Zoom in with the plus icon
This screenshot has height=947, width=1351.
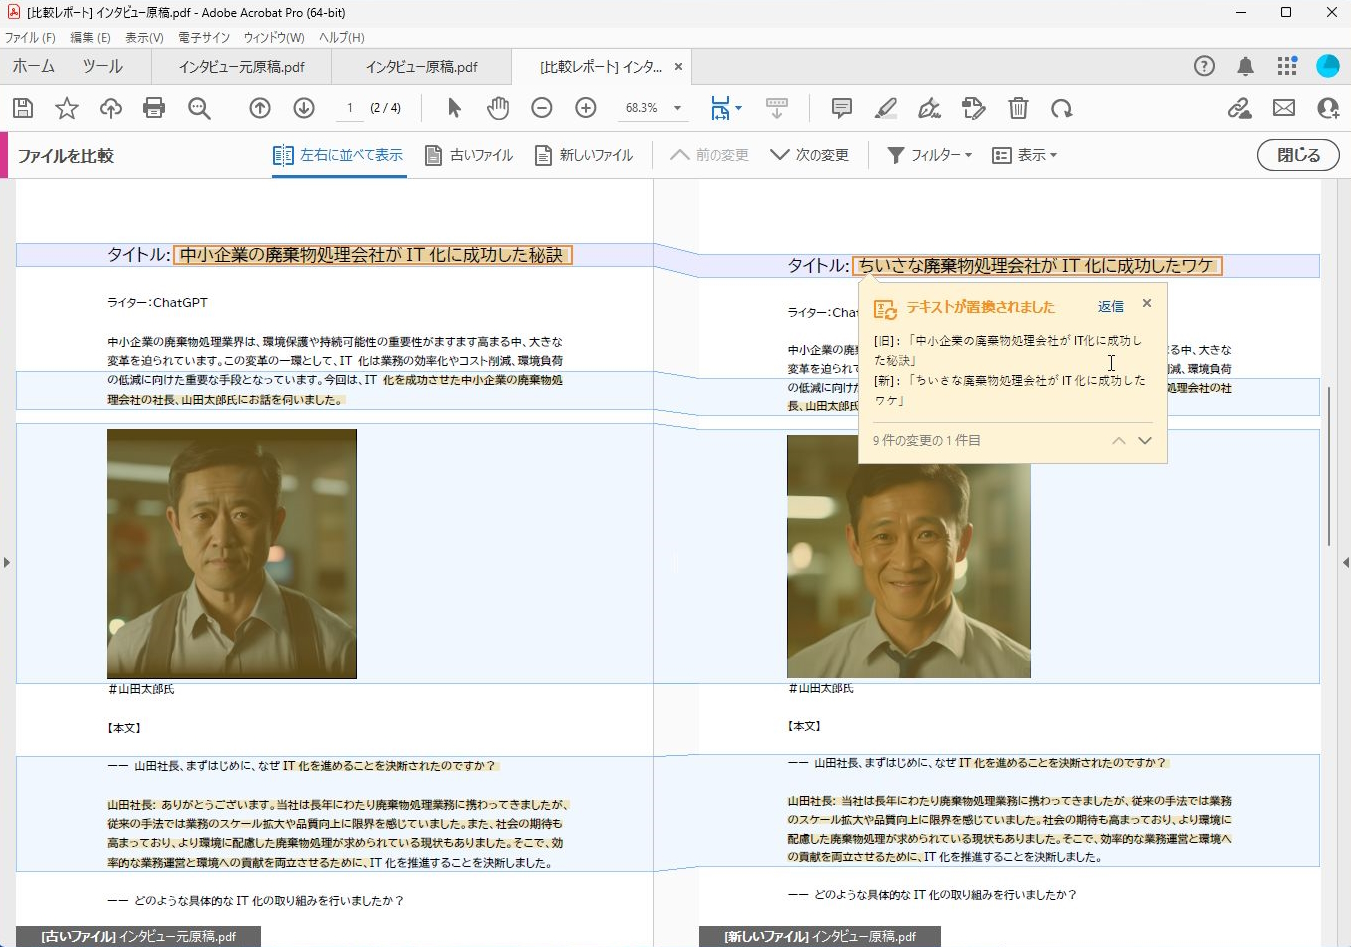(x=585, y=108)
